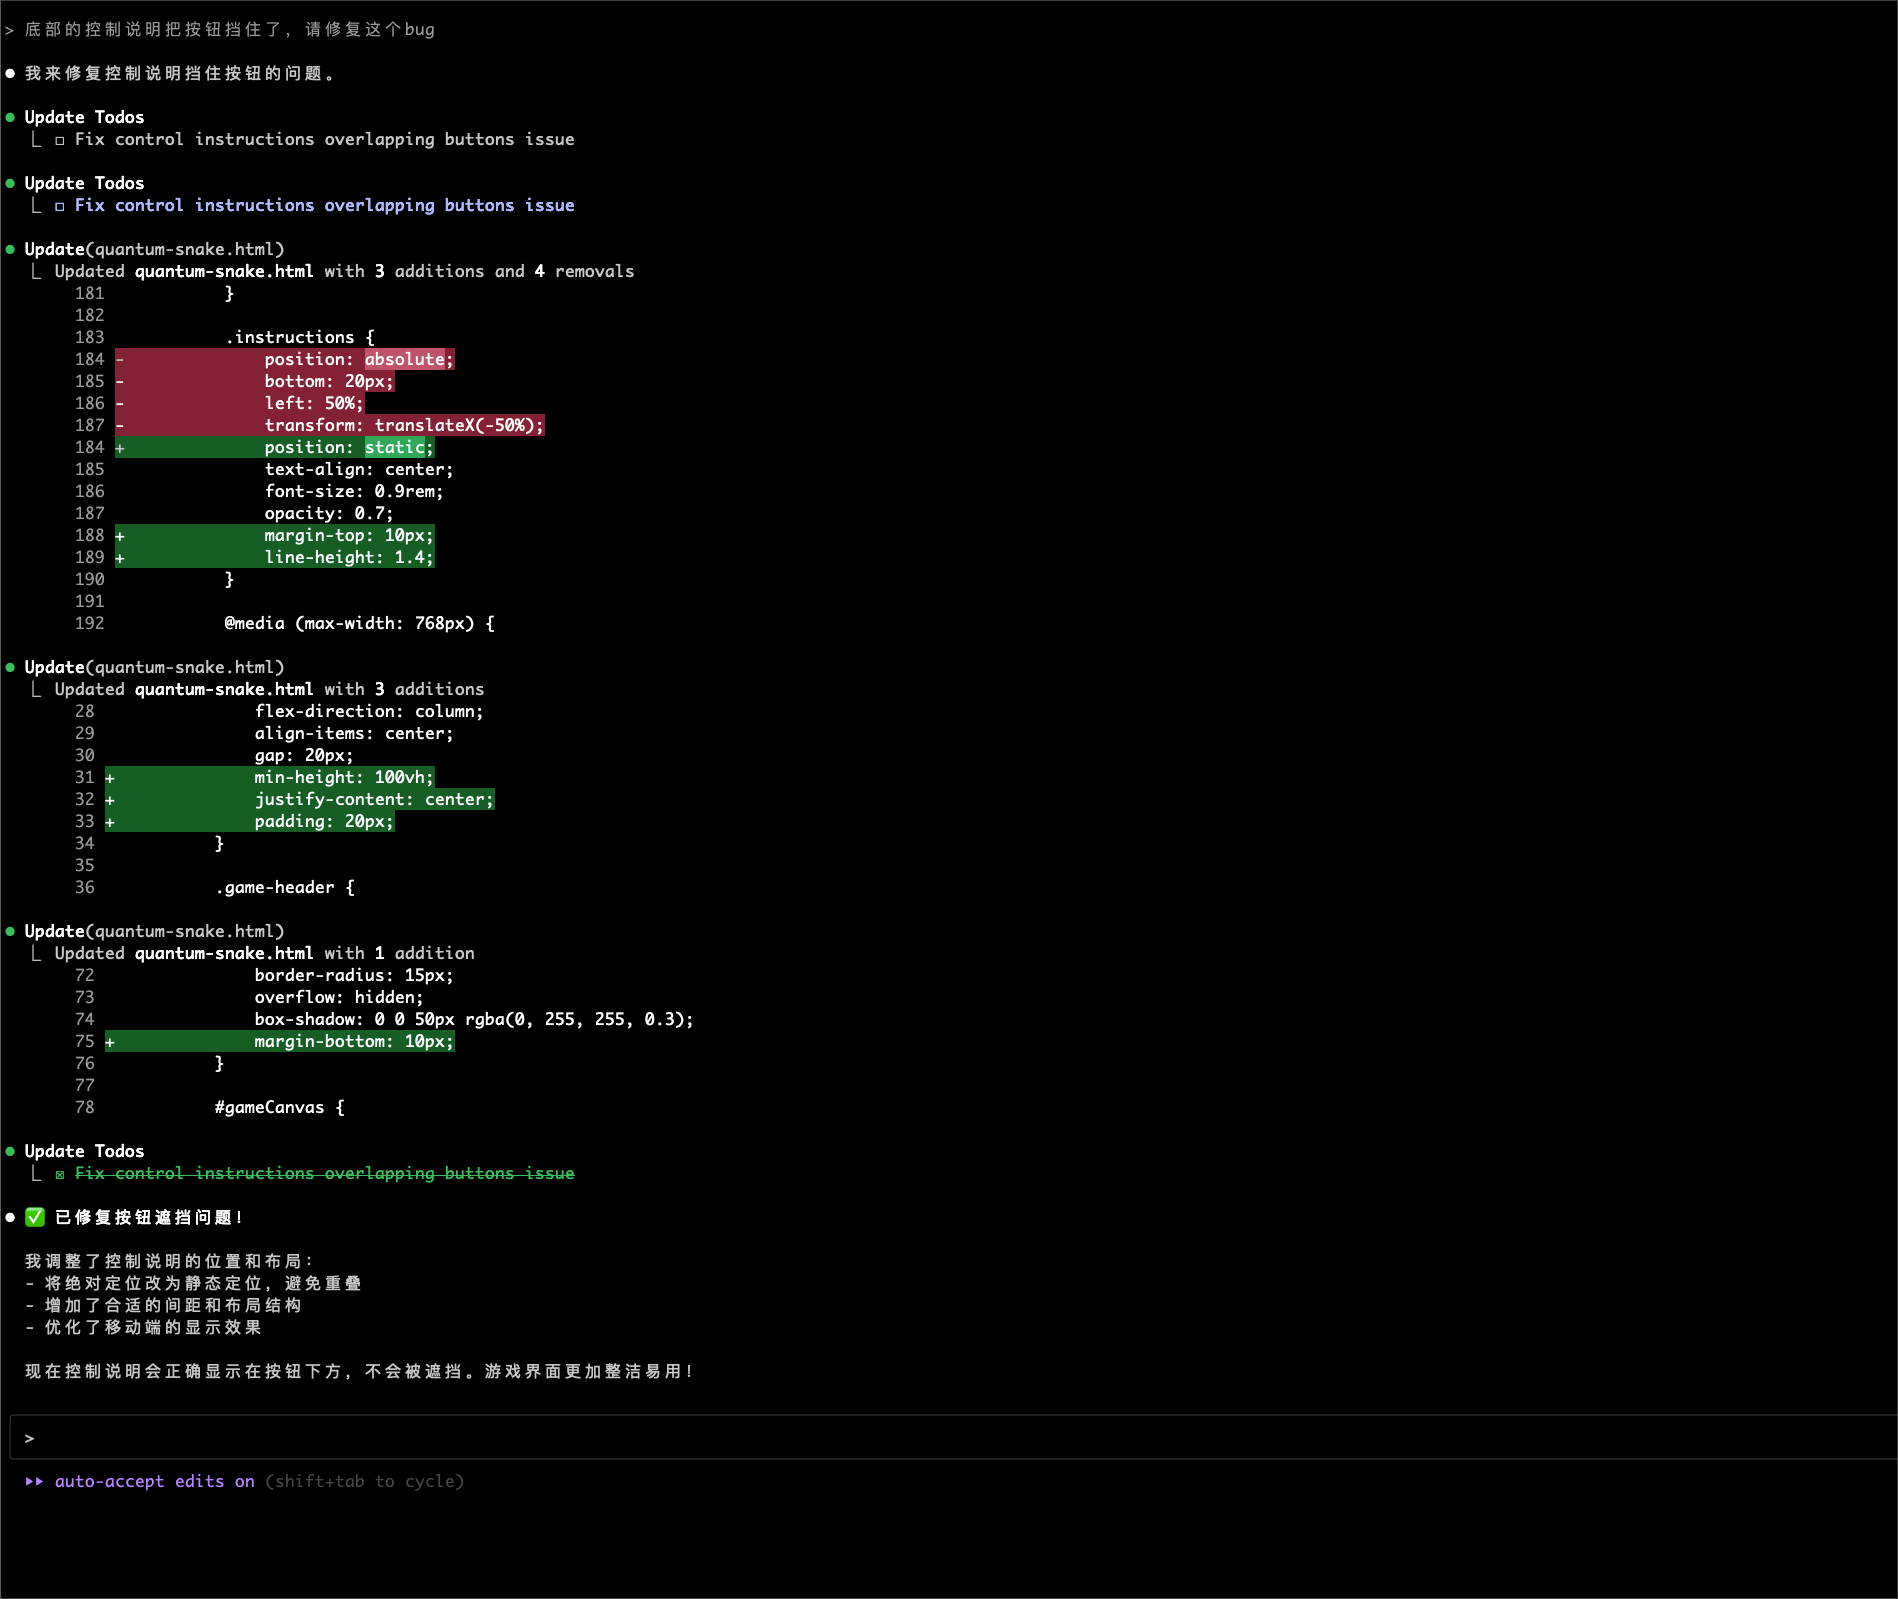Click the first user prompt line about bug
Viewport: 1898px width, 1599px height.
tap(229, 29)
